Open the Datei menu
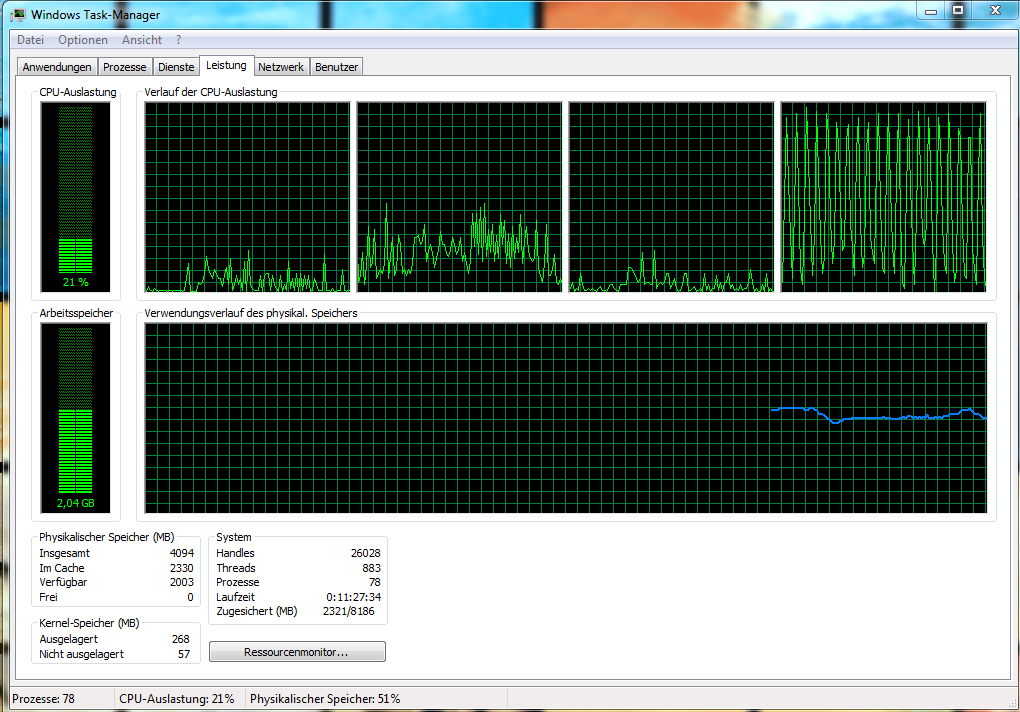The width and height of the screenshot is (1020, 712). pos(31,40)
